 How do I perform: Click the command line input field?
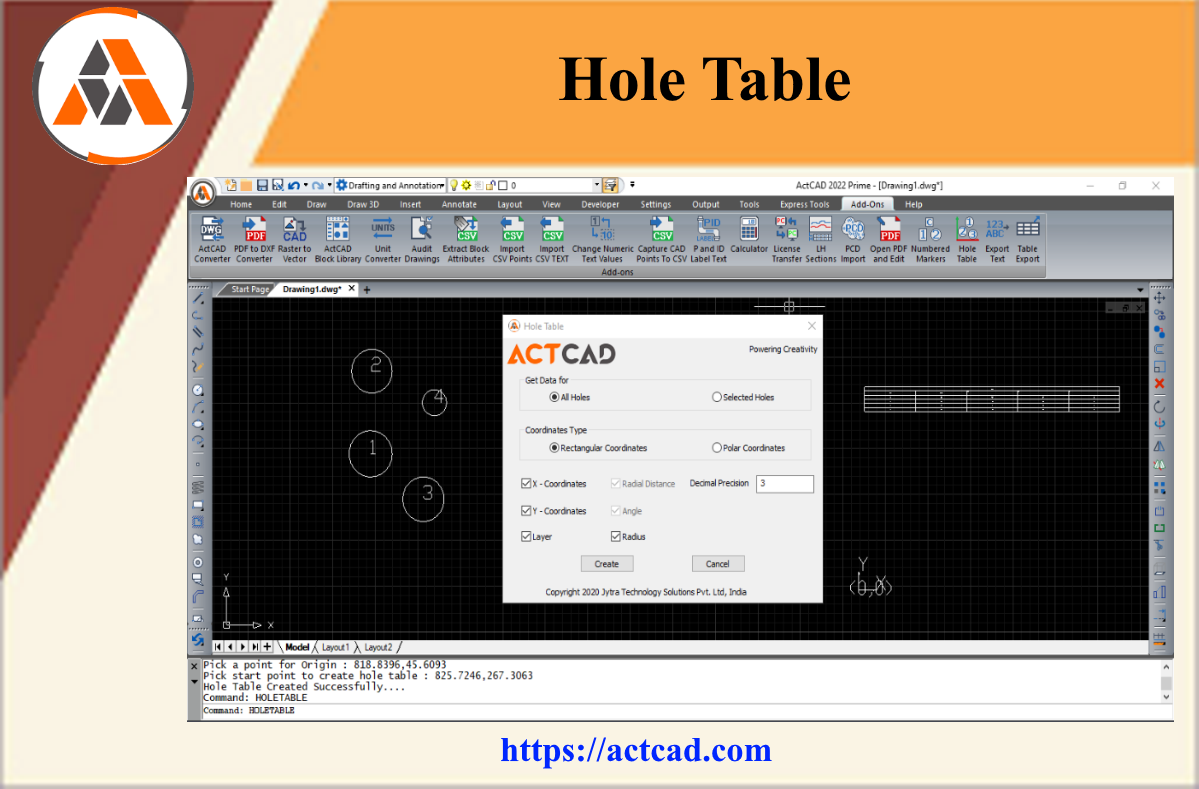[681, 710]
